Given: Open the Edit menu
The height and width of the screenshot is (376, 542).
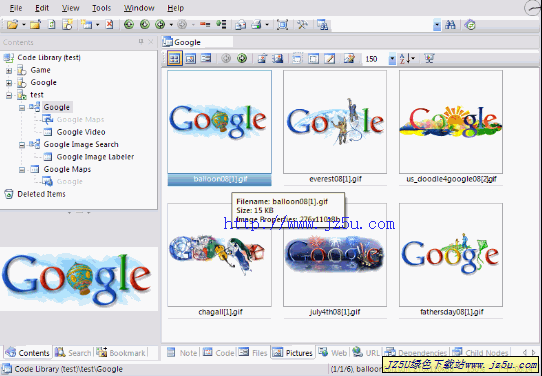Looking at the screenshot, I should pos(42,8).
